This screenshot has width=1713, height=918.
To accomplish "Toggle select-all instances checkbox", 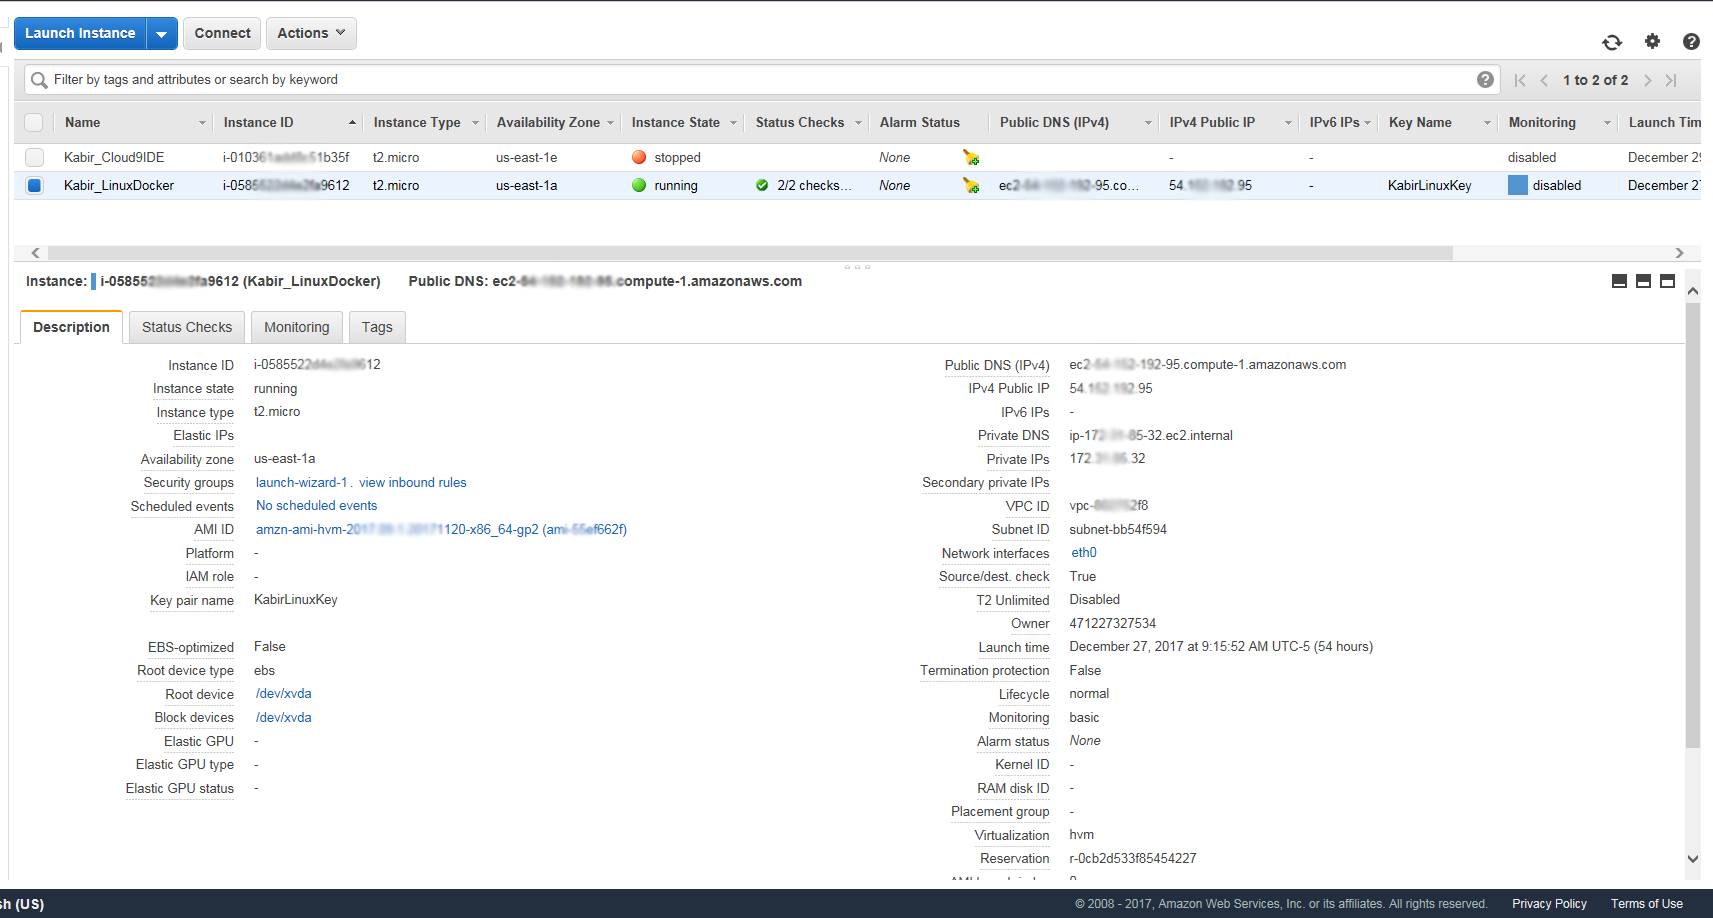I will [34, 122].
